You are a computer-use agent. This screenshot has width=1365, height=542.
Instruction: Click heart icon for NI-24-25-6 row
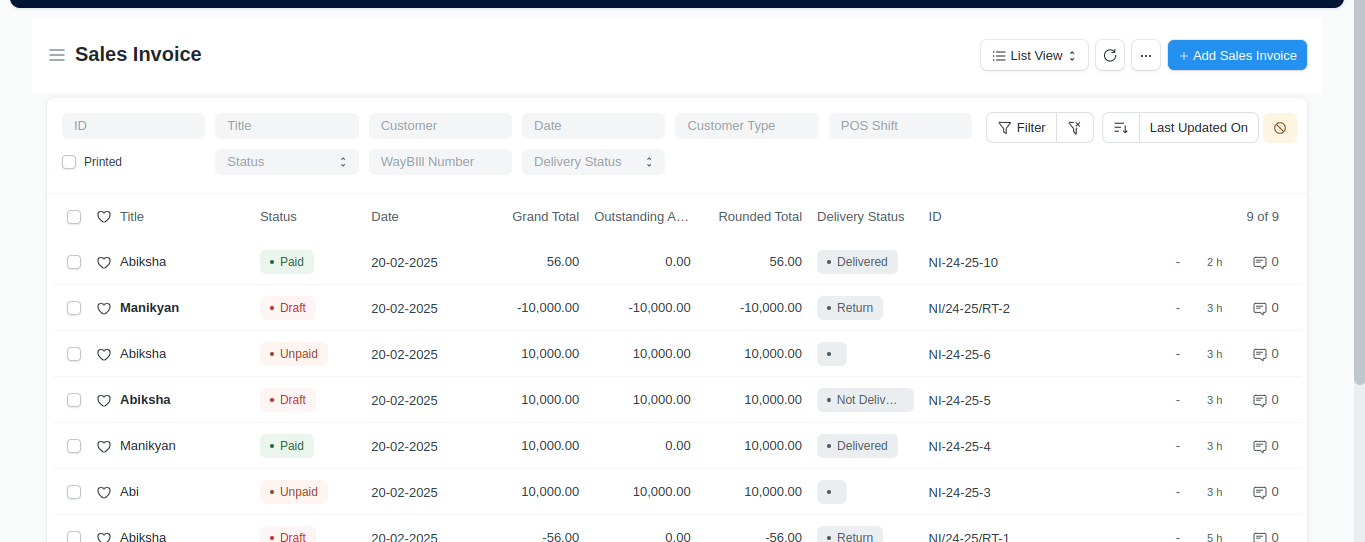point(104,354)
